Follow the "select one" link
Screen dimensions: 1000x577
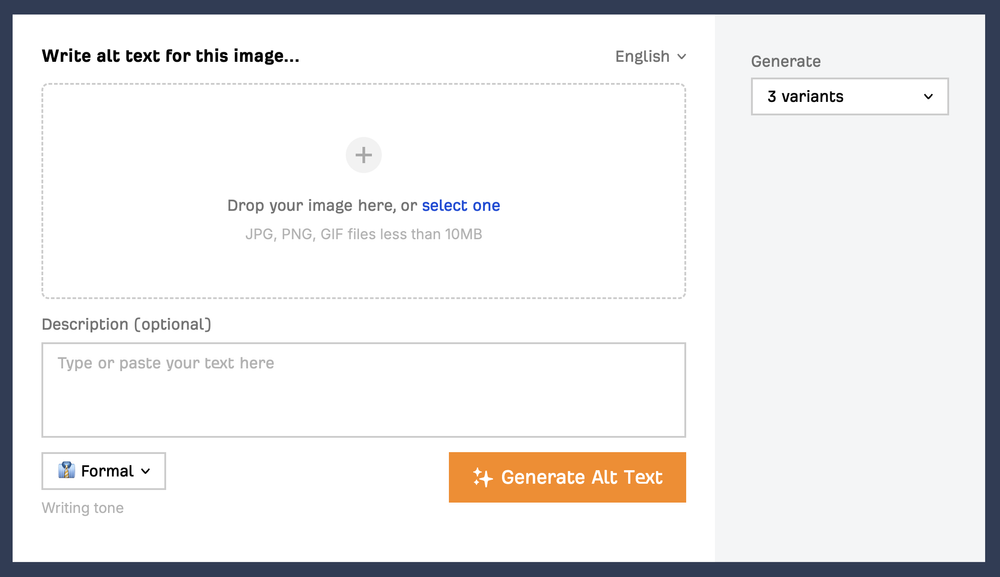(x=461, y=206)
